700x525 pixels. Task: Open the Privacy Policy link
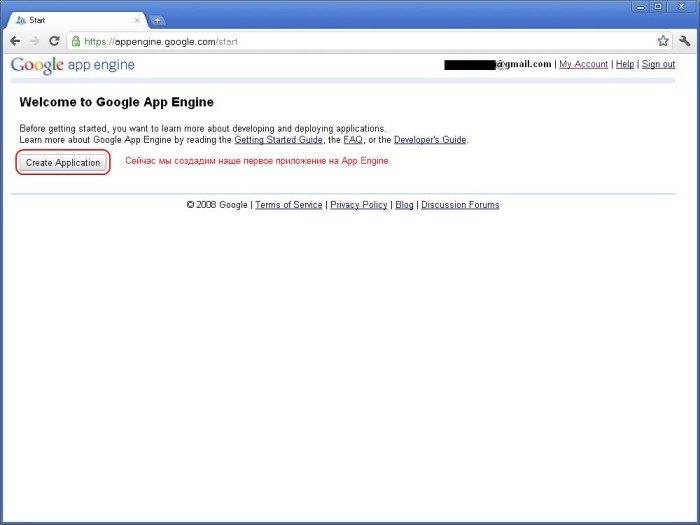pos(358,205)
